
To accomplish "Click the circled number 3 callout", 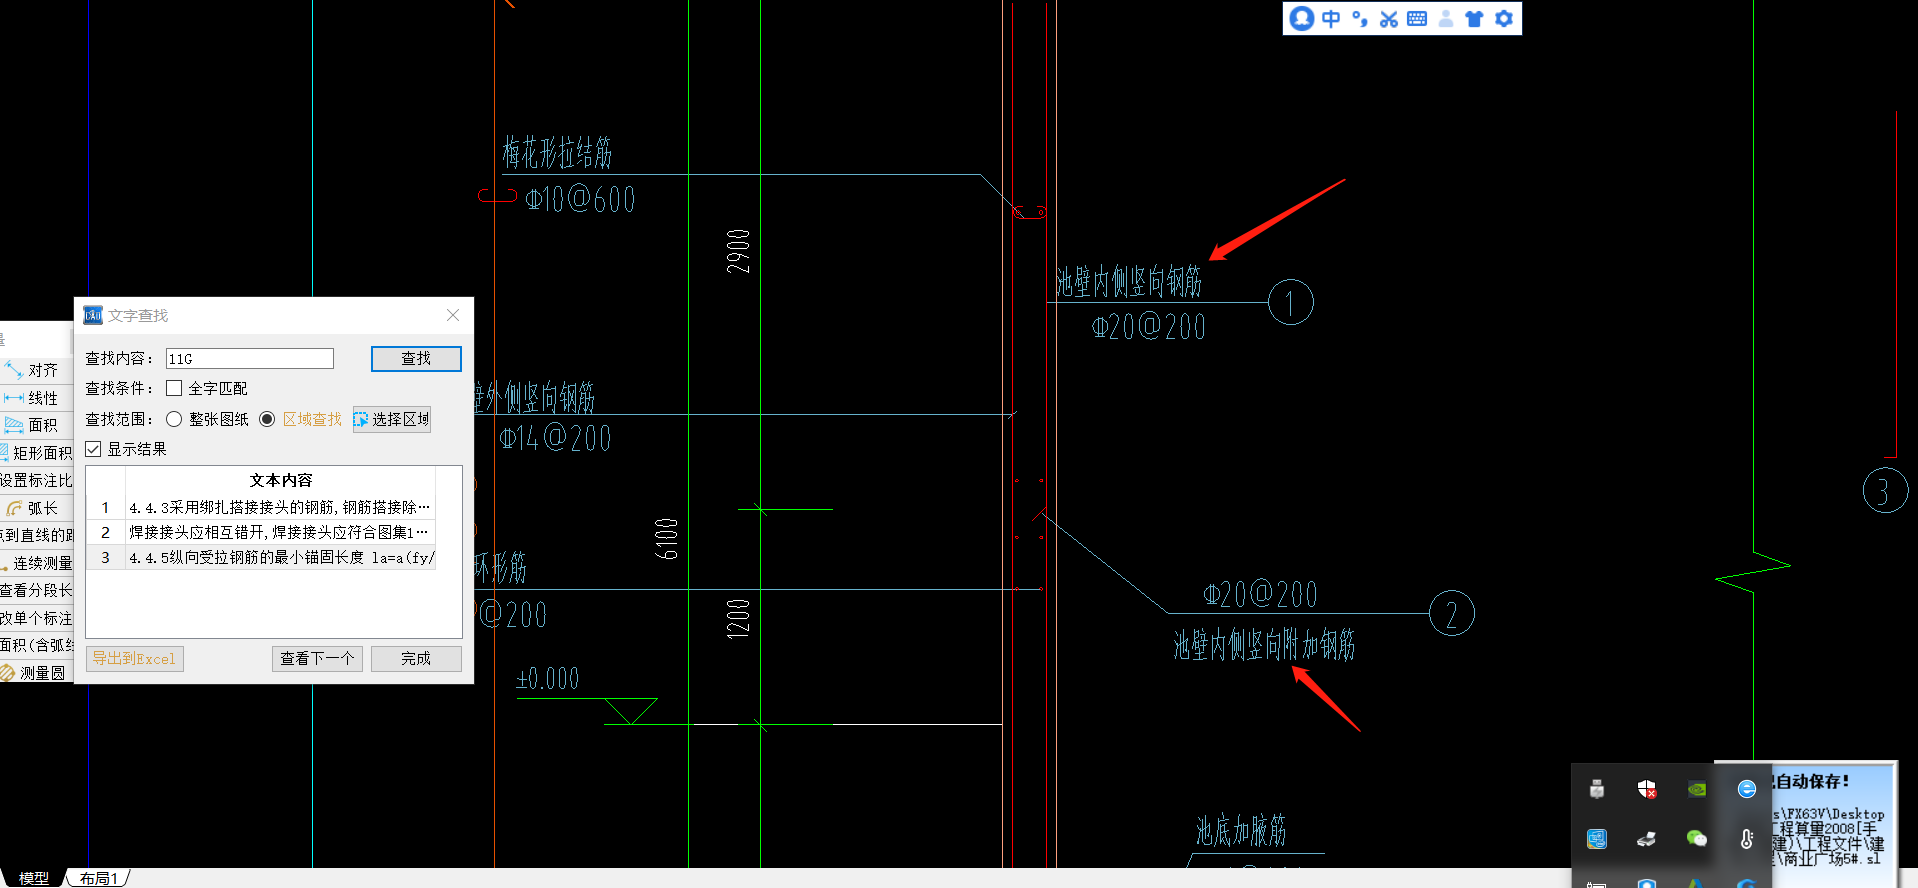I will (1886, 490).
